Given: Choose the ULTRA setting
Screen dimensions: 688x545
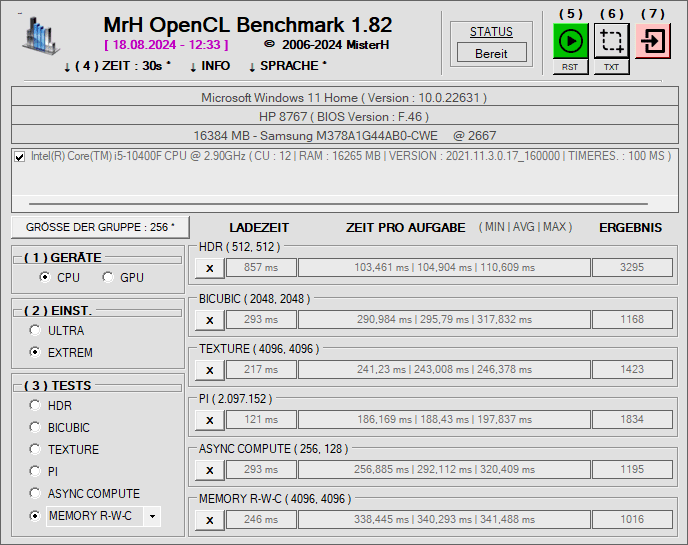Looking at the screenshot, I should (x=35, y=330).
